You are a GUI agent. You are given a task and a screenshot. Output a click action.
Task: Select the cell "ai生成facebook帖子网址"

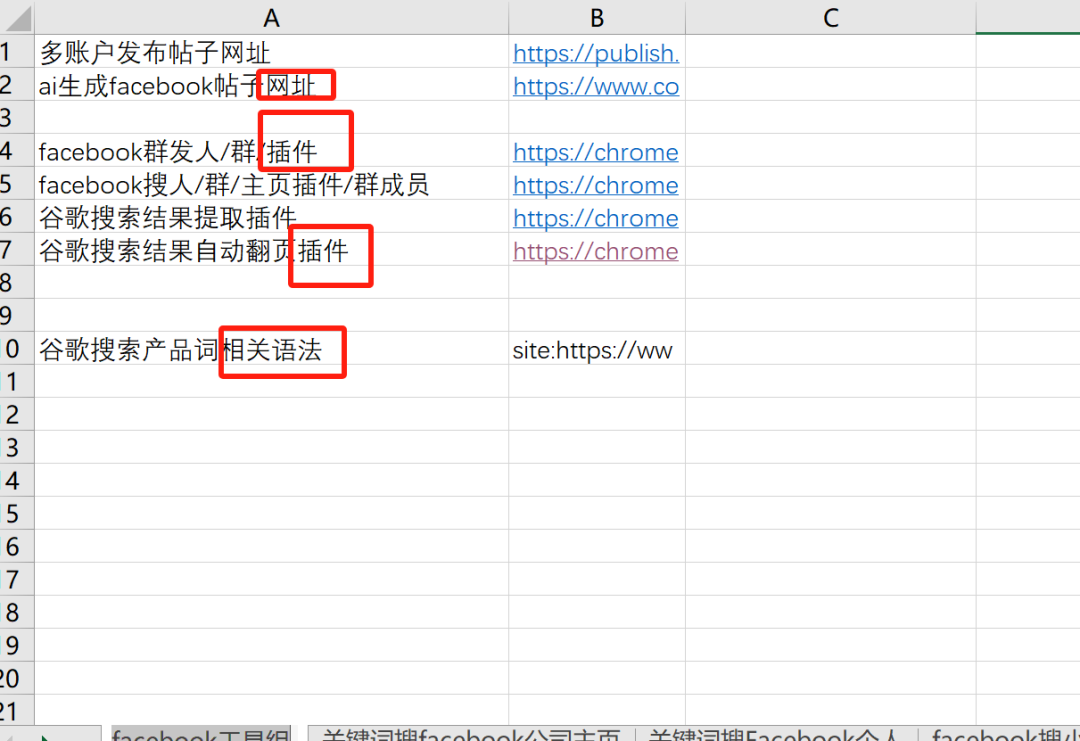coord(271,85)
